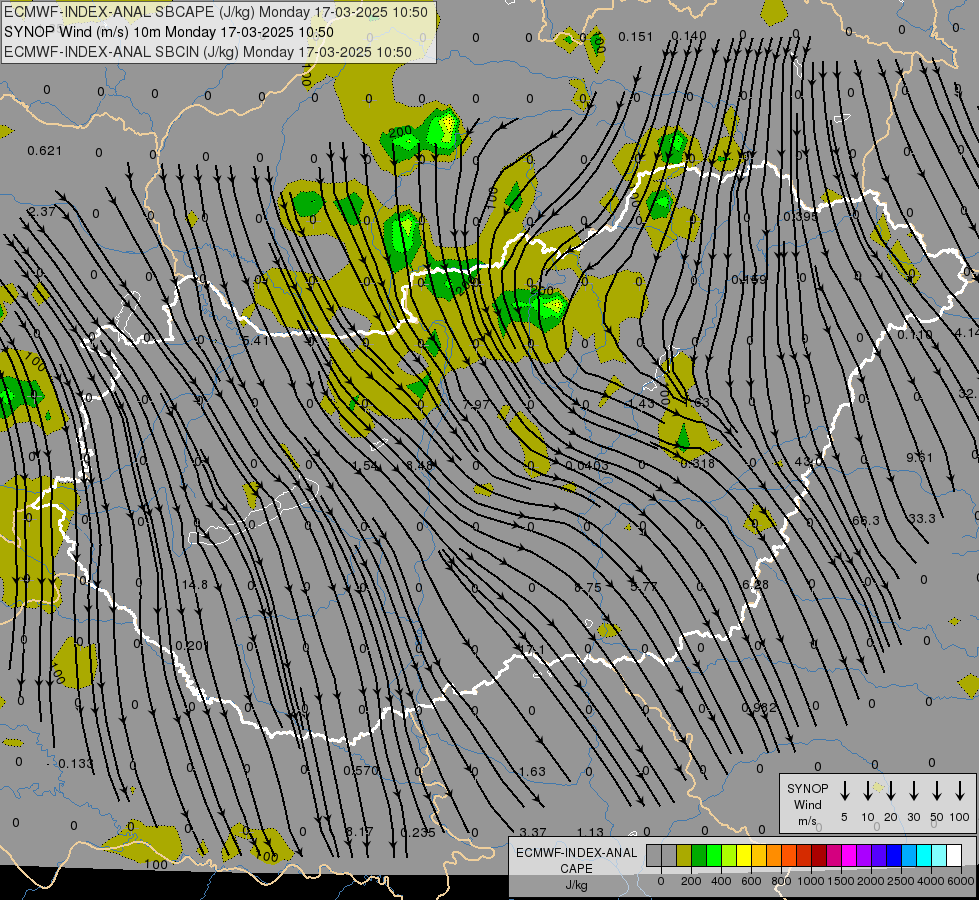Select the lime yellow-green legend swatch
The height and width of the screenshot is (900, 979).
click(729, 855)
